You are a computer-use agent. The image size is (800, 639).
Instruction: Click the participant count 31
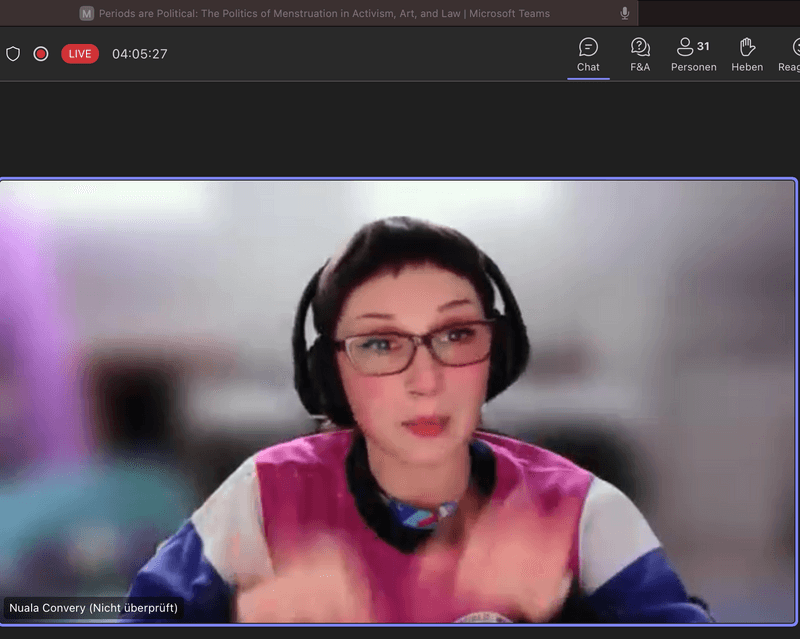point(703,46)
